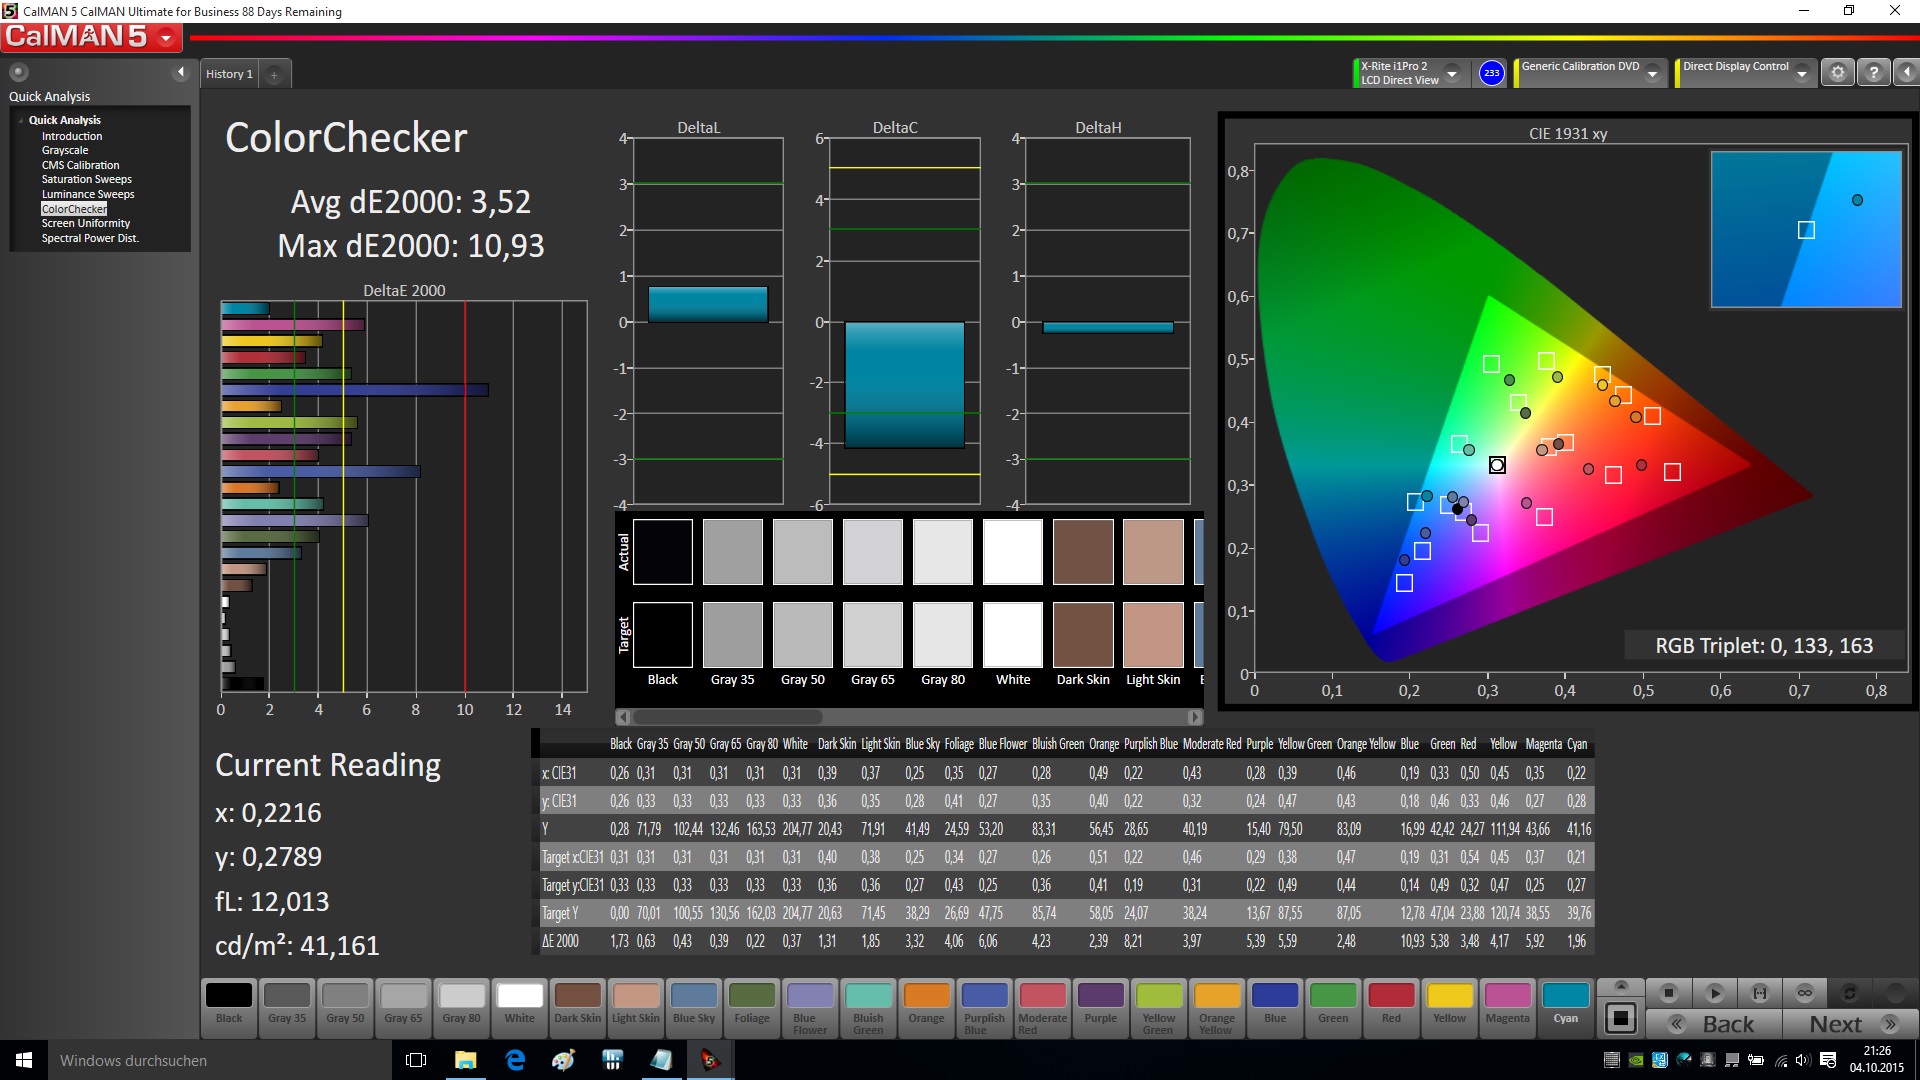This screenshot has height=1080, width=1920.
Task: Open the Direct Display Control dropdown
Action: pyautogui.click(x=1802, y=74)
